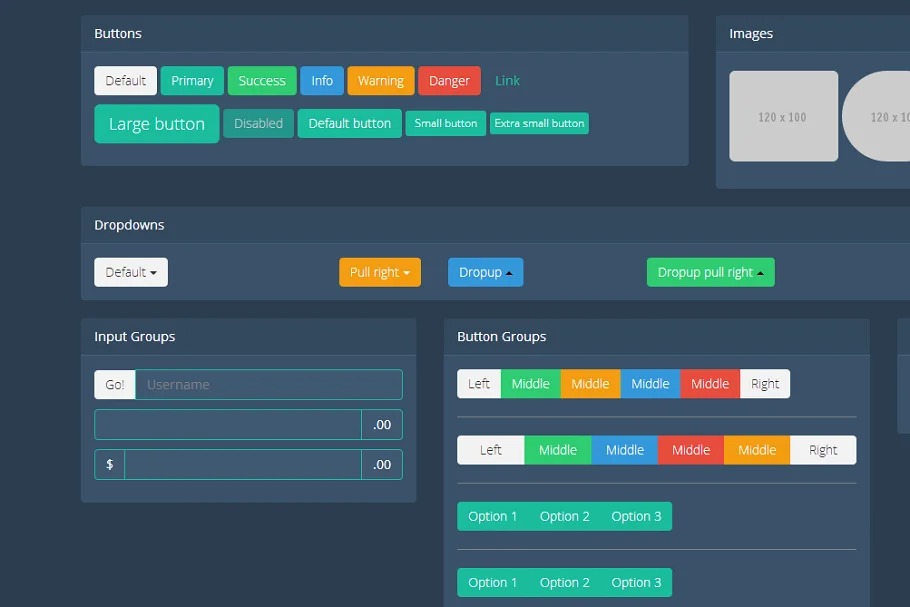The image size is (910, 607).
Task: Follow the teal Link text
Action: tap(507, 81)
